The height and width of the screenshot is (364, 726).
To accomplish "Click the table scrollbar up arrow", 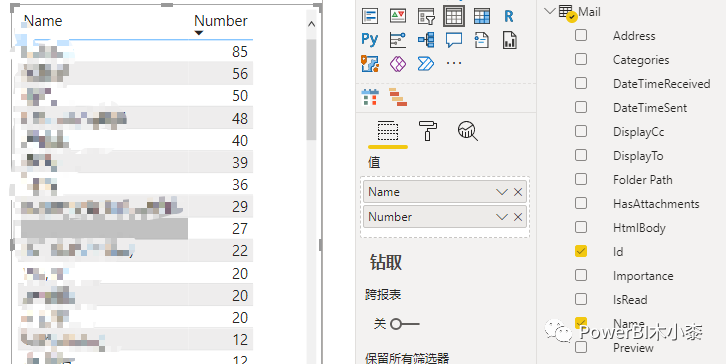I will click(x=311, y=24).
